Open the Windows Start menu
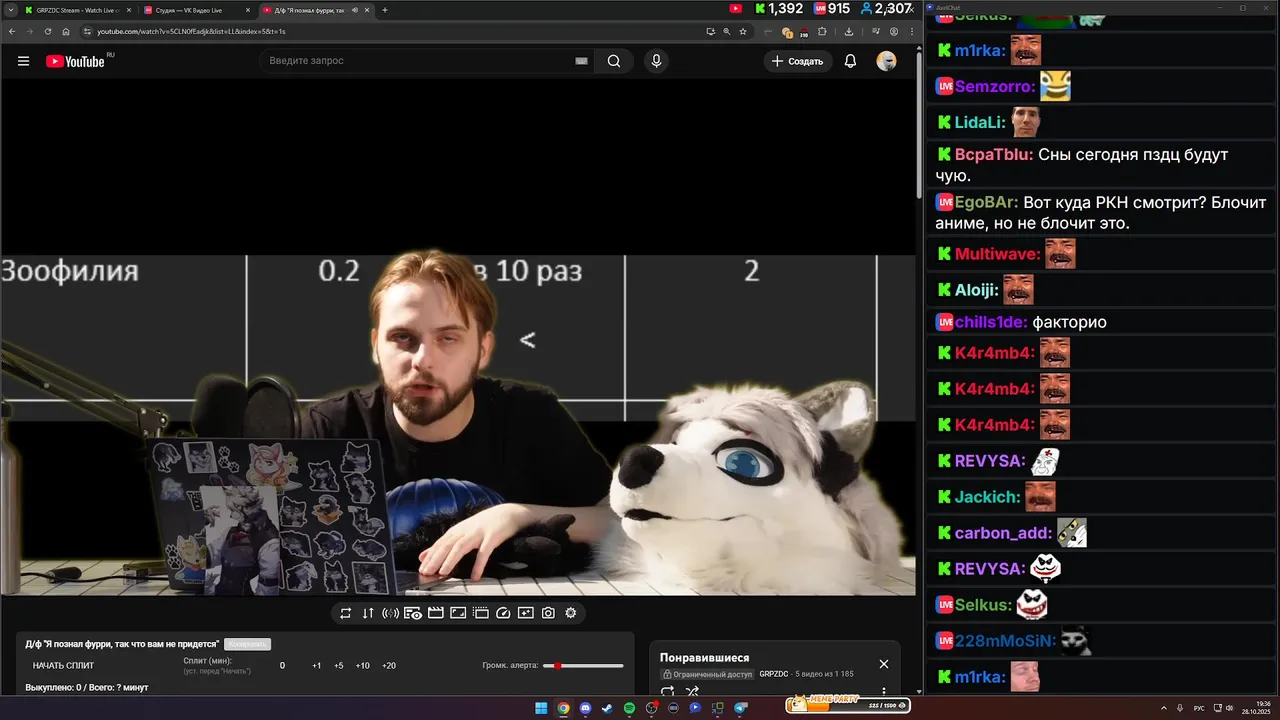 (541, 708)
